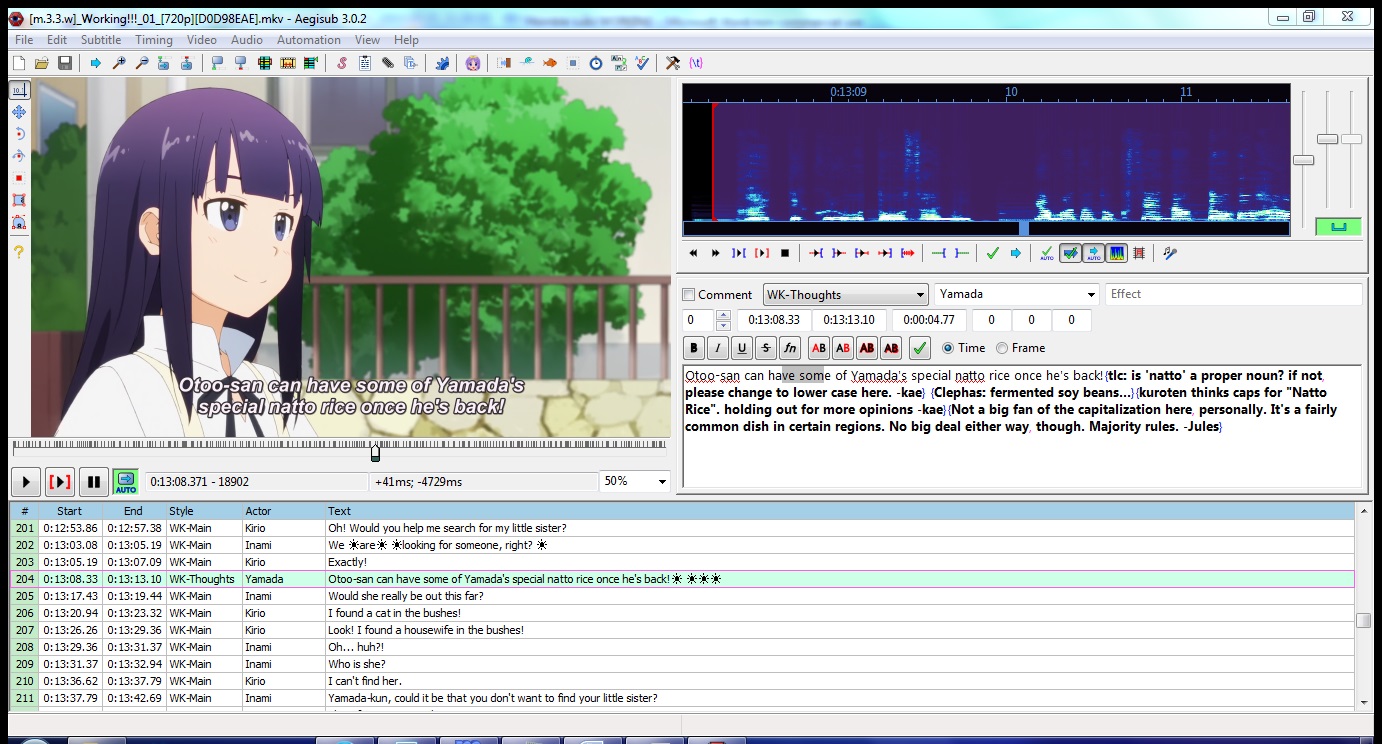Increase layer number with up stepper
Viewport: 1382px width, 744px height.
[723, 316]
